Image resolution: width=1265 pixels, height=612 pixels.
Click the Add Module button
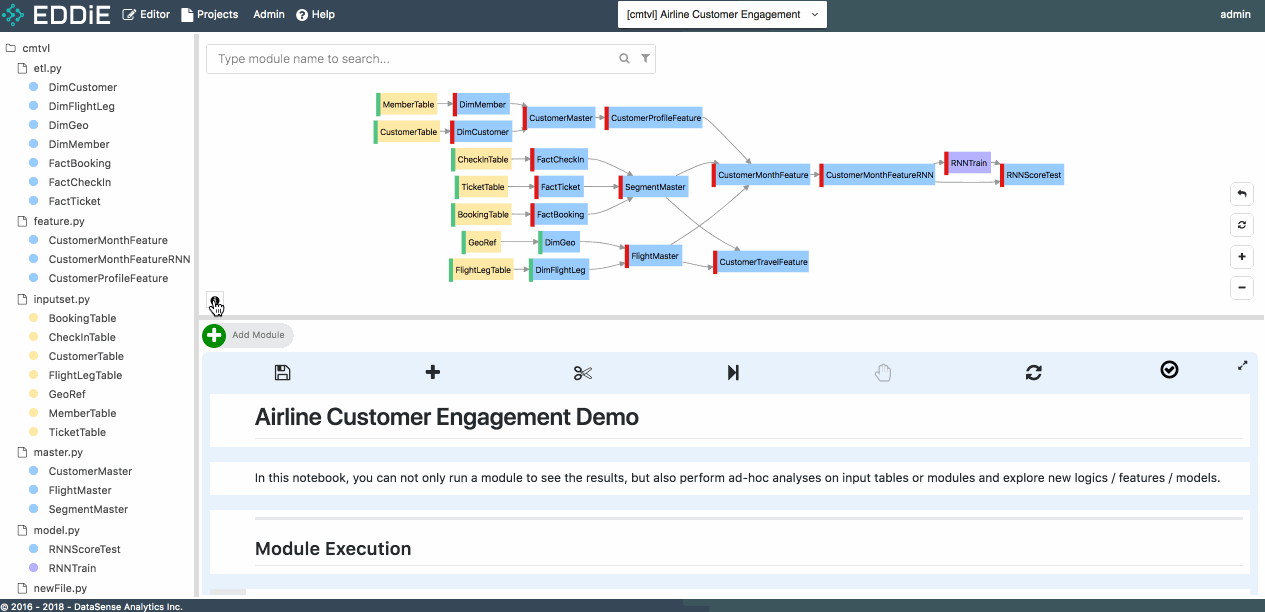click(248, 336)
